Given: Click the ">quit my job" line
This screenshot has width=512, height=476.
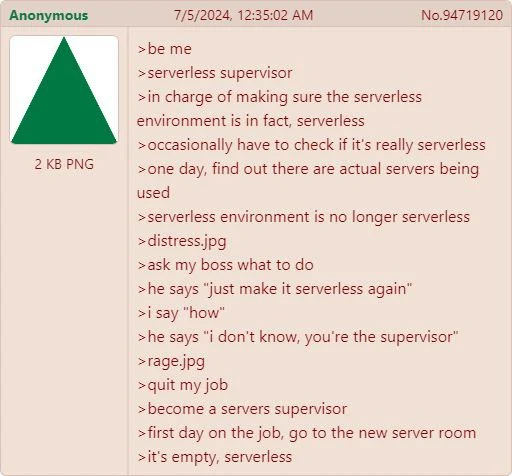Looking at the screenshot, I should [183, 385].
